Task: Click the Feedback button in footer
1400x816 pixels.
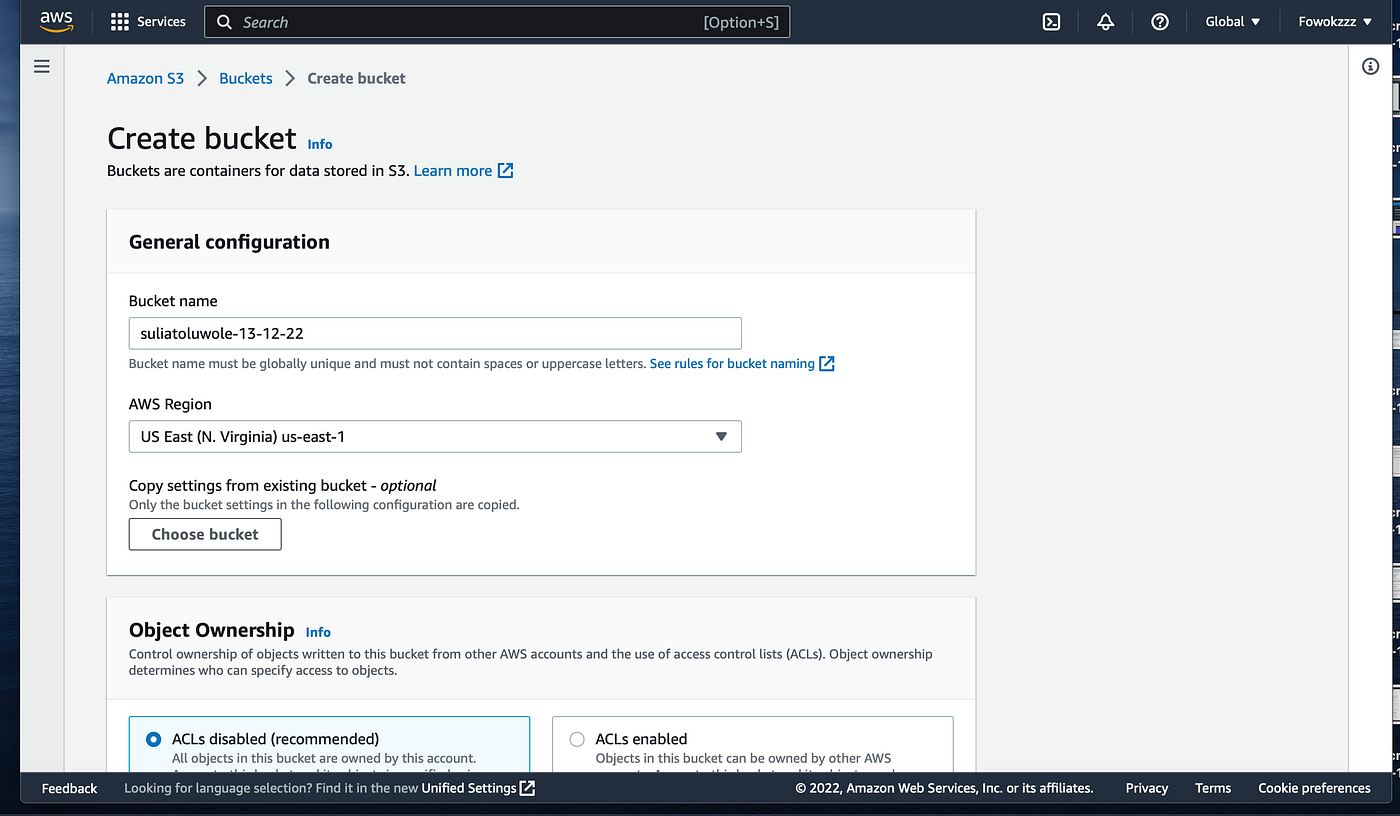Action: tap(69, 788)
